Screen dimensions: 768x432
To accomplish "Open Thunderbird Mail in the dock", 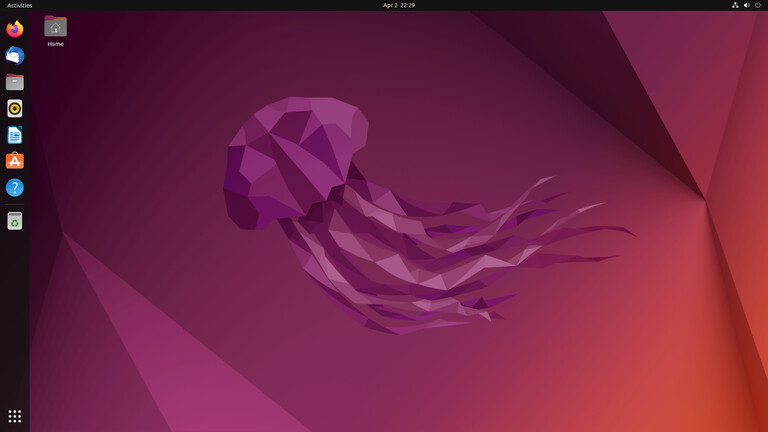I will tap(15, 55).
